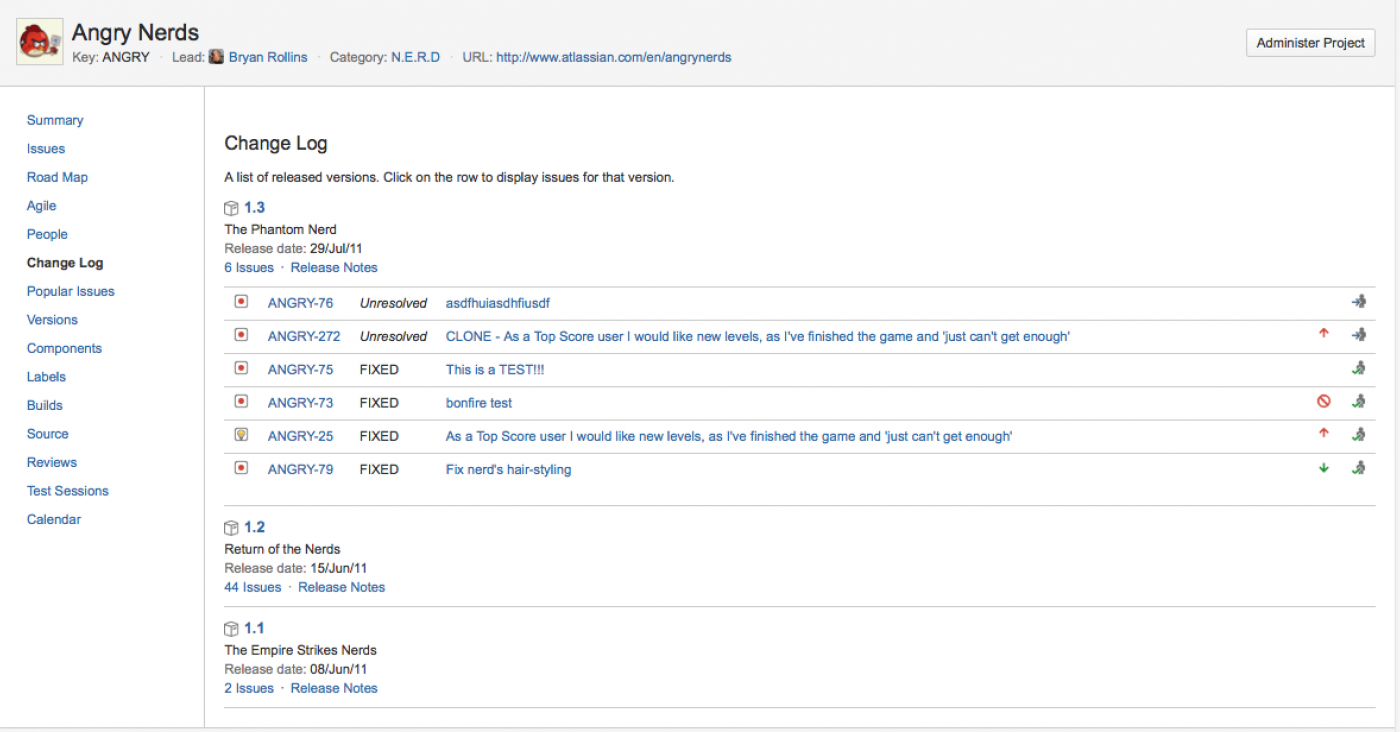Click the lightbulb icon for ANGRY-25

click(241, 435)
